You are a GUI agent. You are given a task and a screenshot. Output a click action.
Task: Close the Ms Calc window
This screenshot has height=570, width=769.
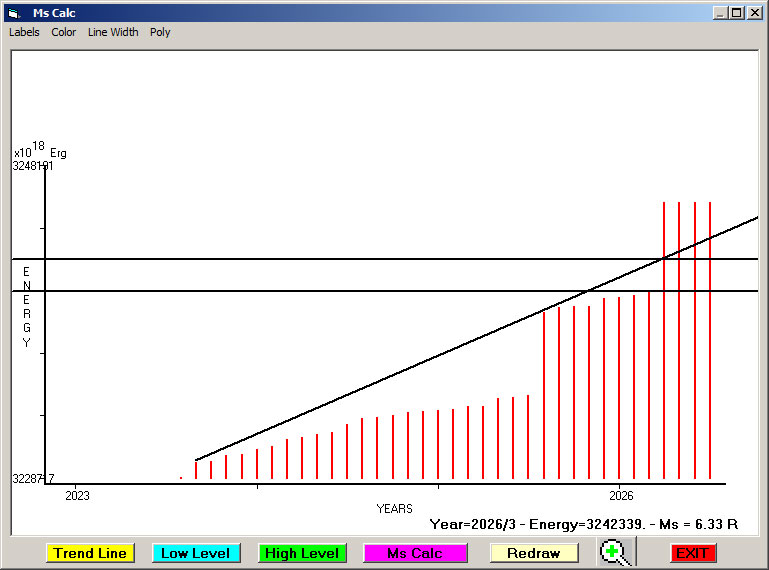tap(755, 13)
